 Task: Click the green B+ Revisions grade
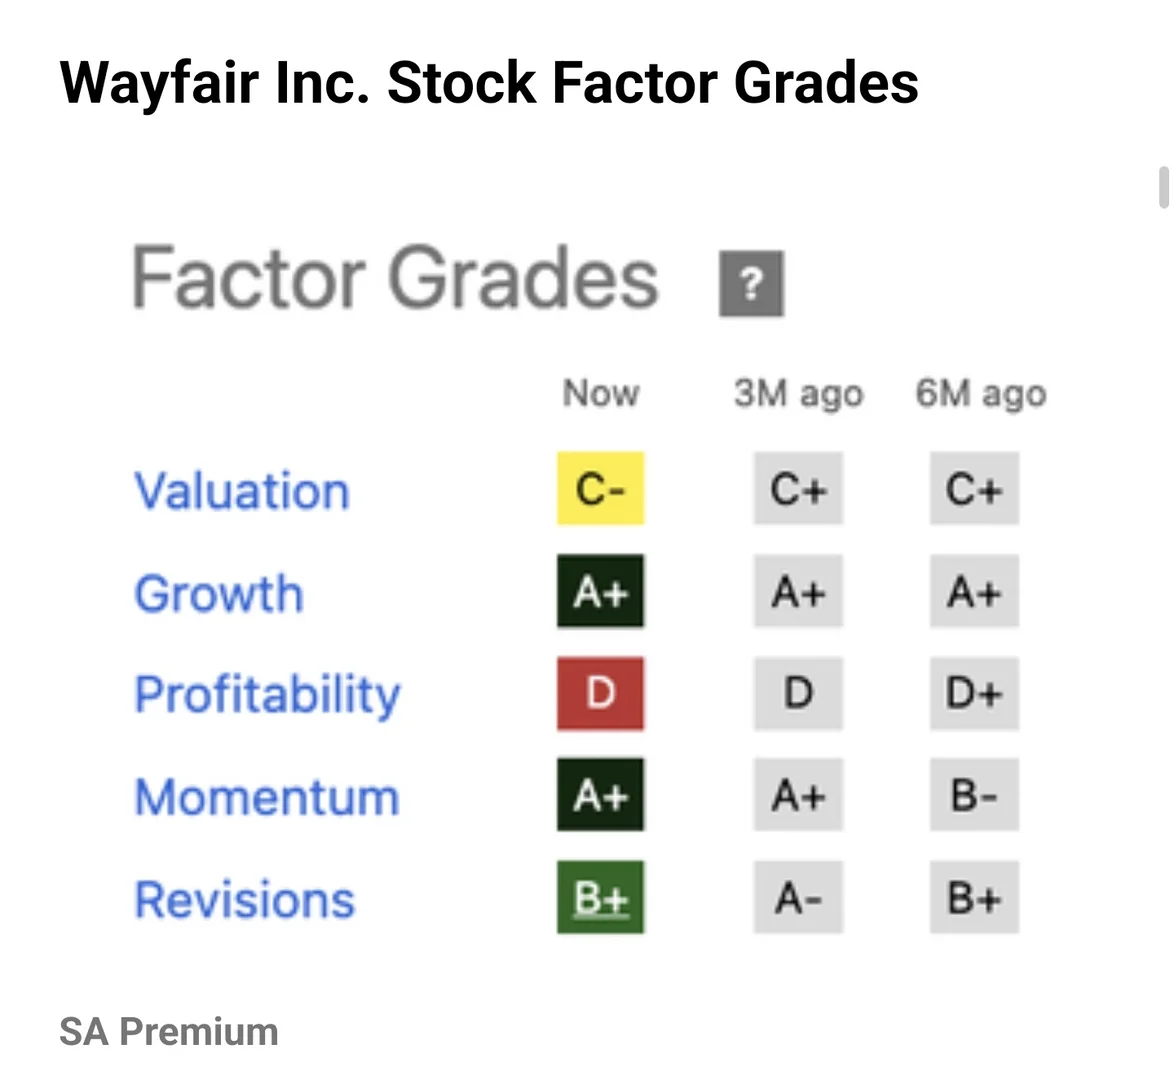coord(600,897)
